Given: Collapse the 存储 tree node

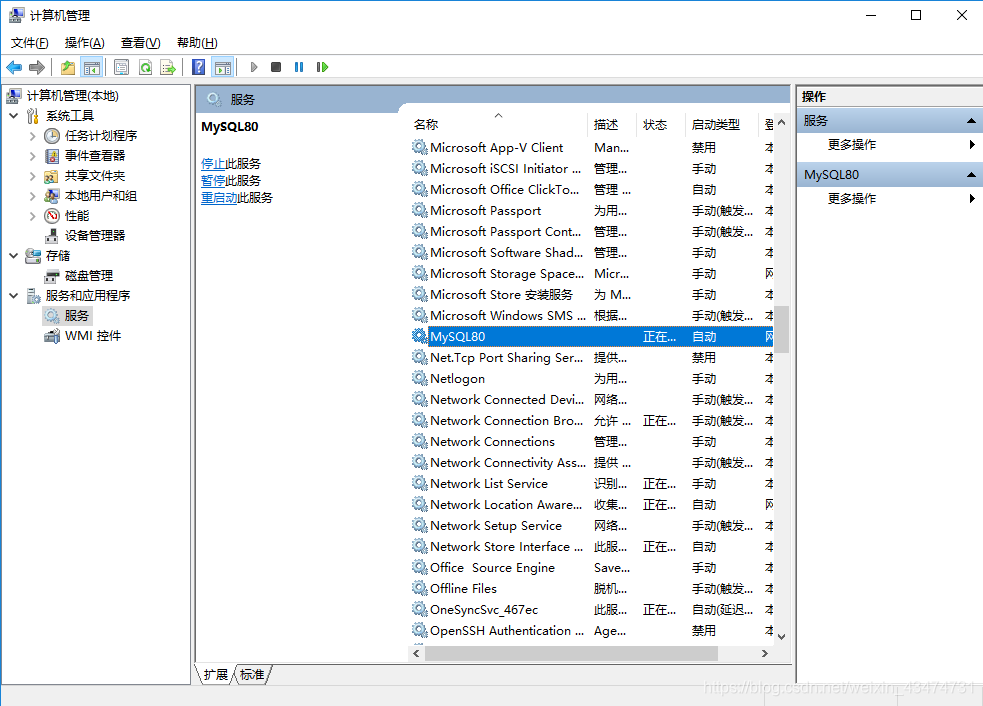Looking at the screenshot, I should pos(14,256).
